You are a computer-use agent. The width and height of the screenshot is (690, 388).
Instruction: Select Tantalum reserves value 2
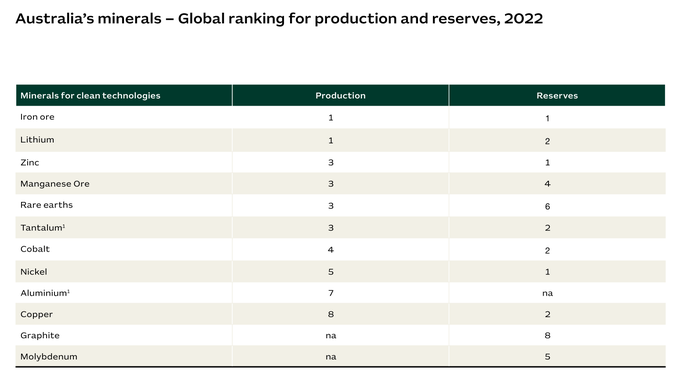pyautogui.click(x=547, y=228)
